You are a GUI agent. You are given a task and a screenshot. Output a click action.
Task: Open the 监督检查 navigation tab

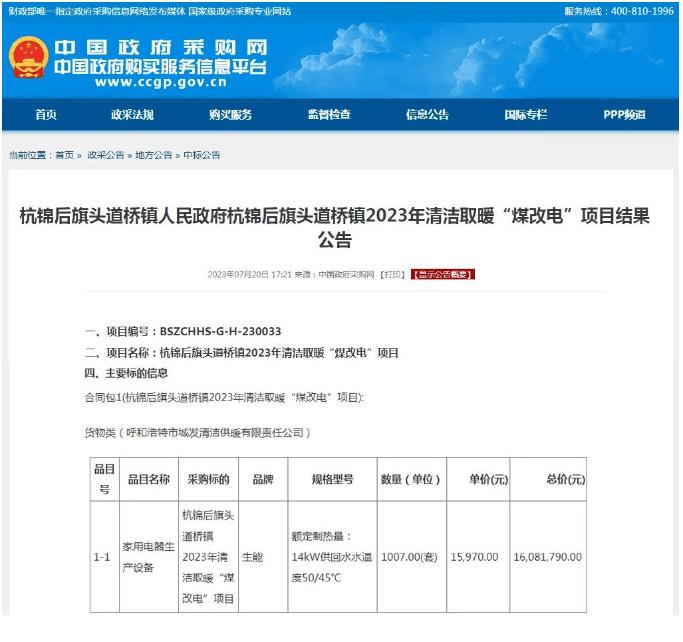(x=329, y=115)
